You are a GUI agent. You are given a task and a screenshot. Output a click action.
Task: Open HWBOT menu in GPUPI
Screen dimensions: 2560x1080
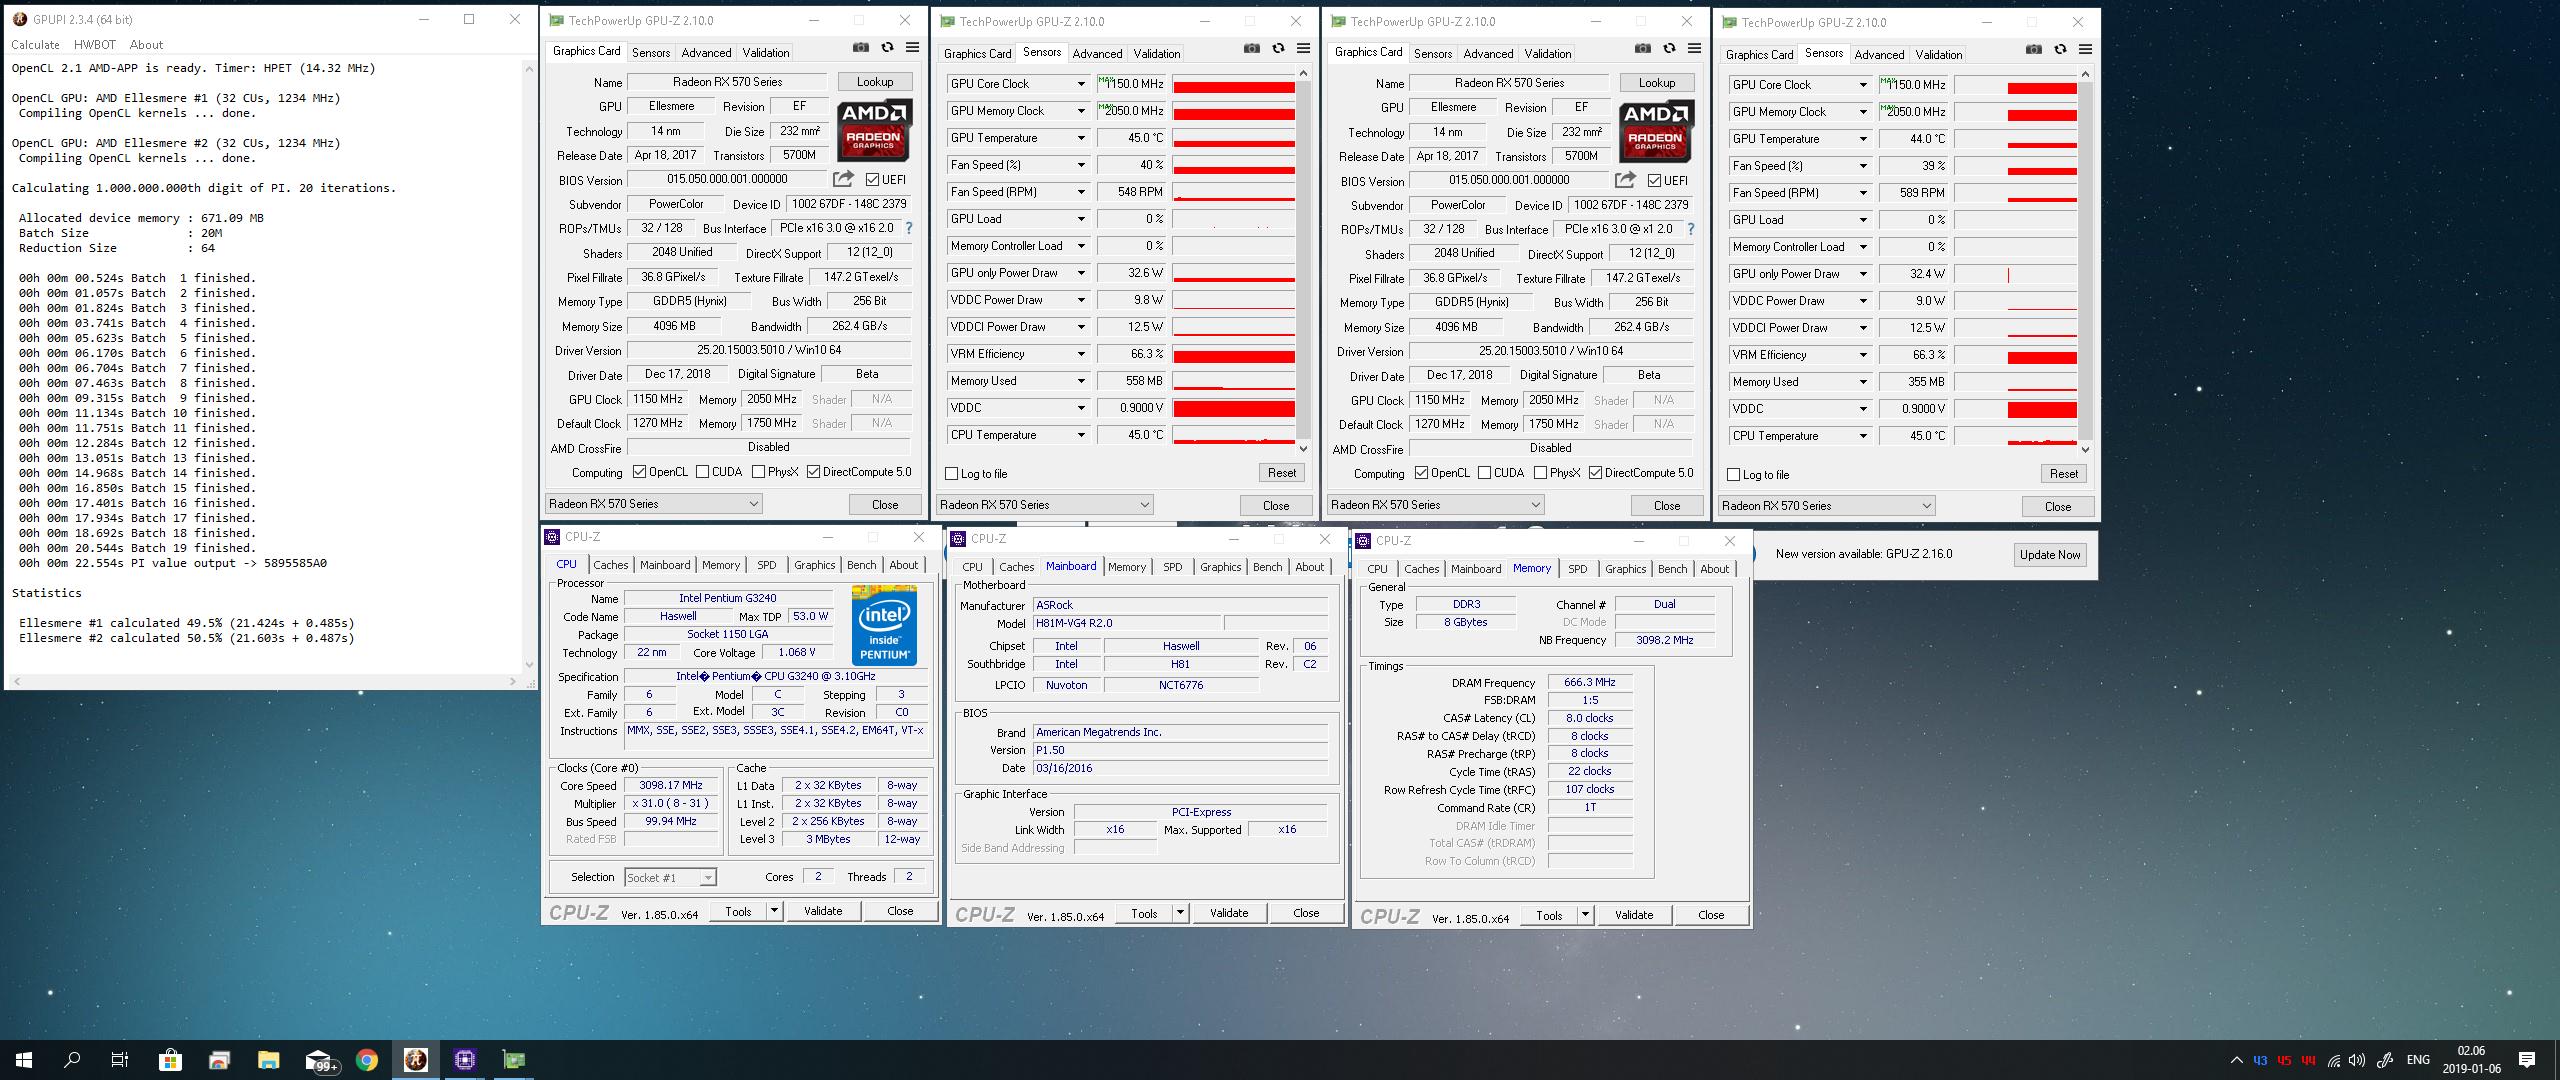tap(95, 45)
